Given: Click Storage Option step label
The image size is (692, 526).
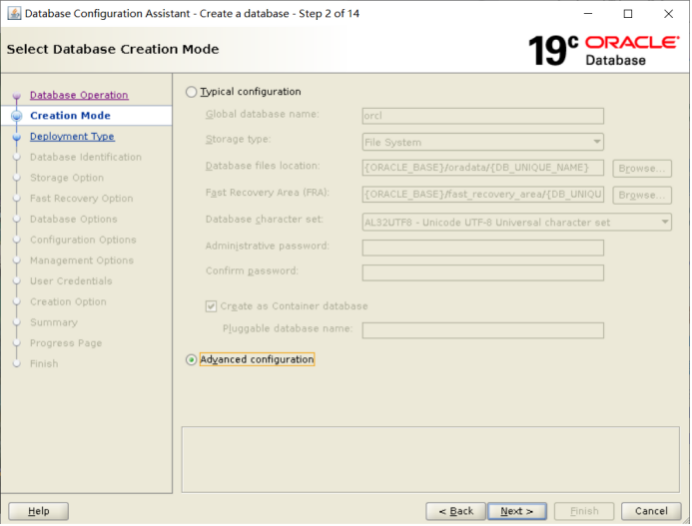Looking at the screenshot, I should click(67, 178).
